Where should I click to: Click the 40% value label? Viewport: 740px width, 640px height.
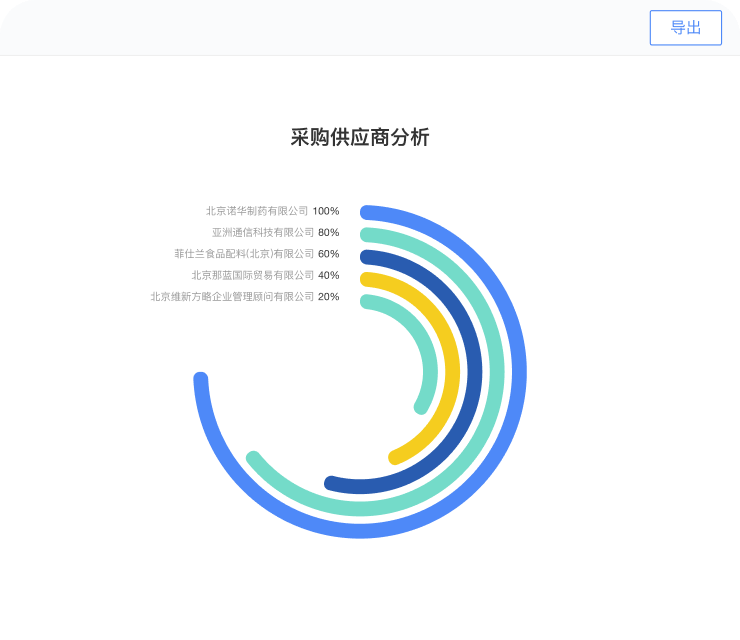(328, 275)
